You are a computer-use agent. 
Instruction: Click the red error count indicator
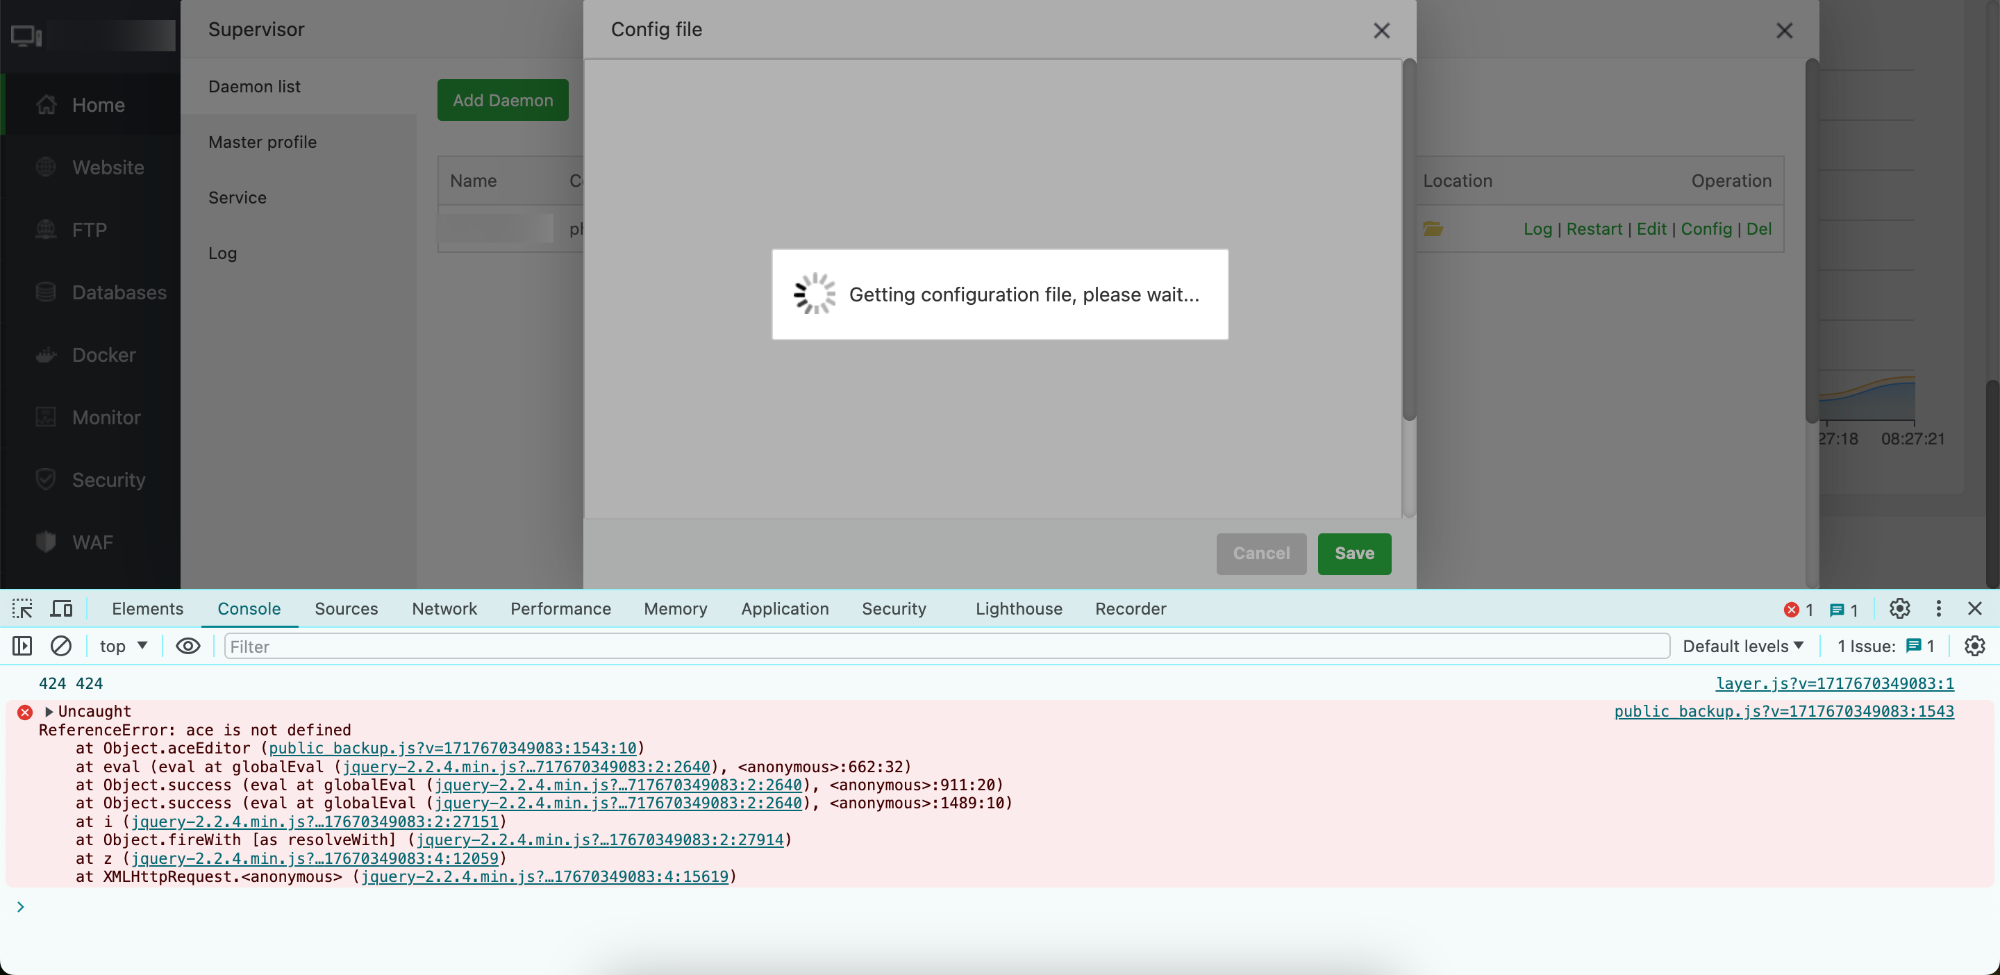pos(1798,610)
